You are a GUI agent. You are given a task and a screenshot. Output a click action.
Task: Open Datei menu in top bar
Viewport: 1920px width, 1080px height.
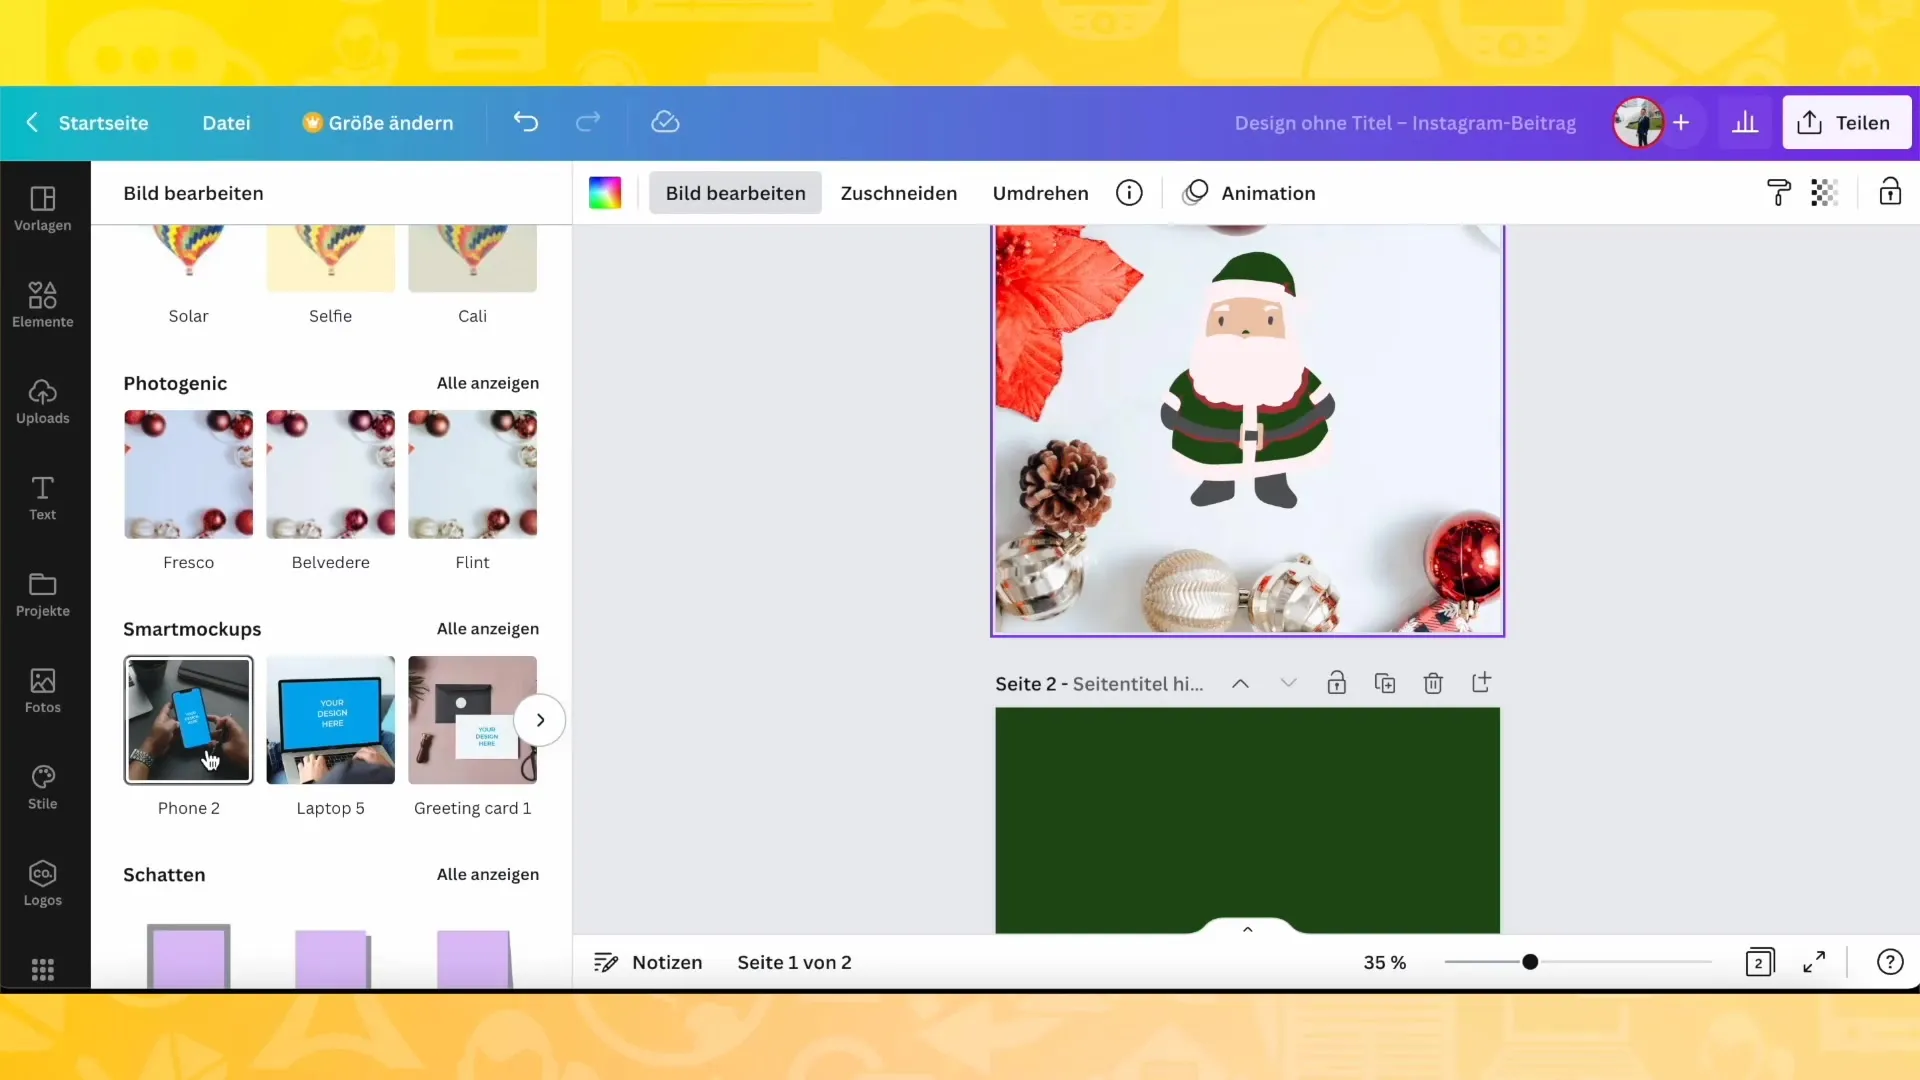[x=225, y=121]
